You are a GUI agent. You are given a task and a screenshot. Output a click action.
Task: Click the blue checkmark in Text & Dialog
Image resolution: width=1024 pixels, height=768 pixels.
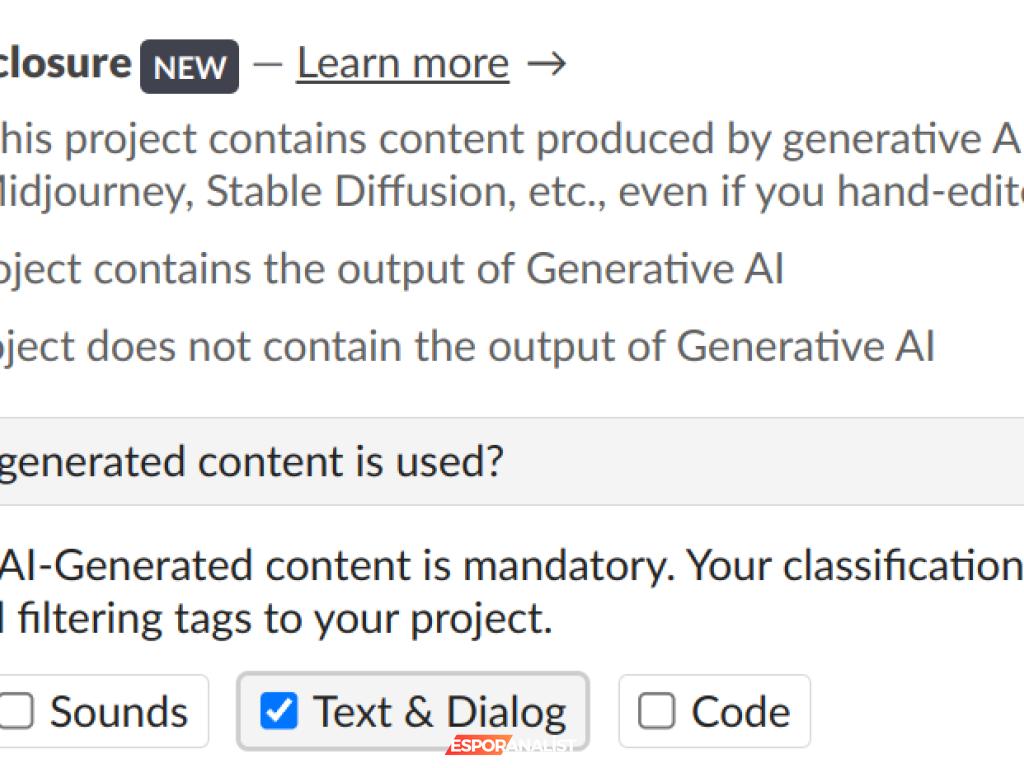point(278,712)
